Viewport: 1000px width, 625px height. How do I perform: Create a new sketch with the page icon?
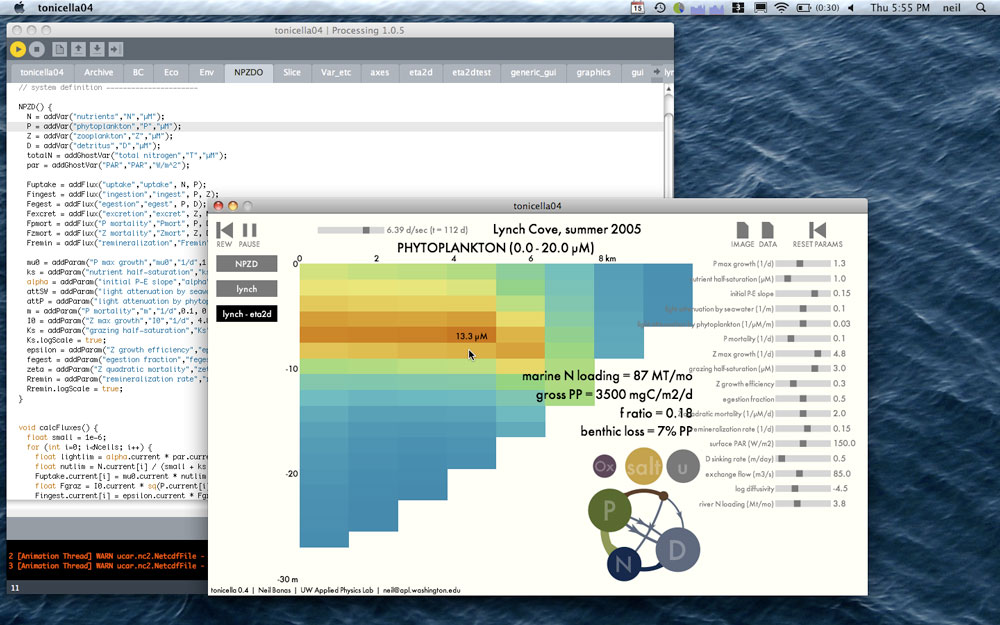point(59,49)
